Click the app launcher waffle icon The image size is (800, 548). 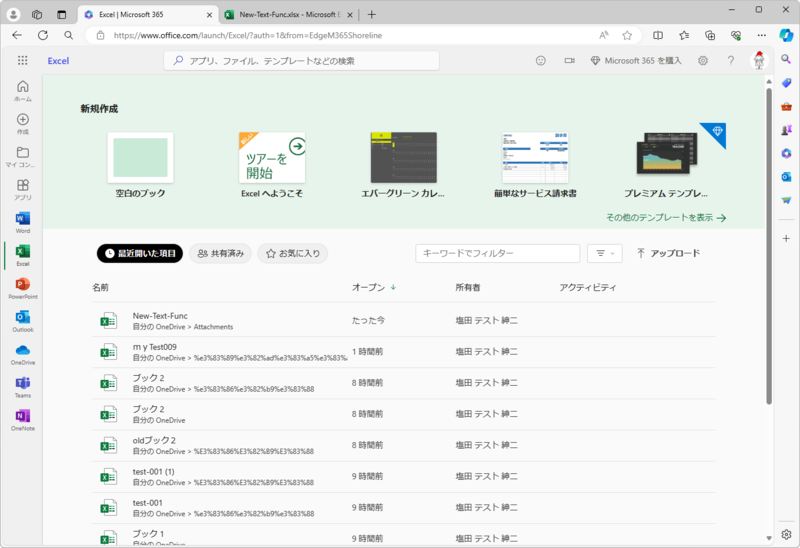click(22, 61)
